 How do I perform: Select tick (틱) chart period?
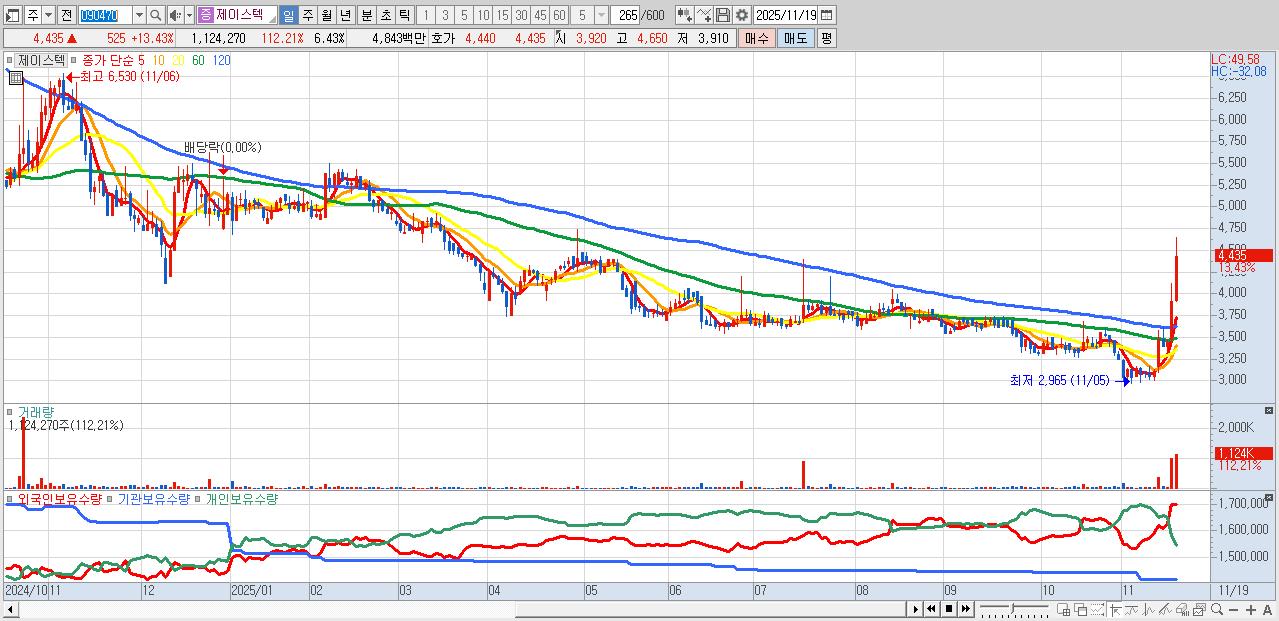pos(403,15)
